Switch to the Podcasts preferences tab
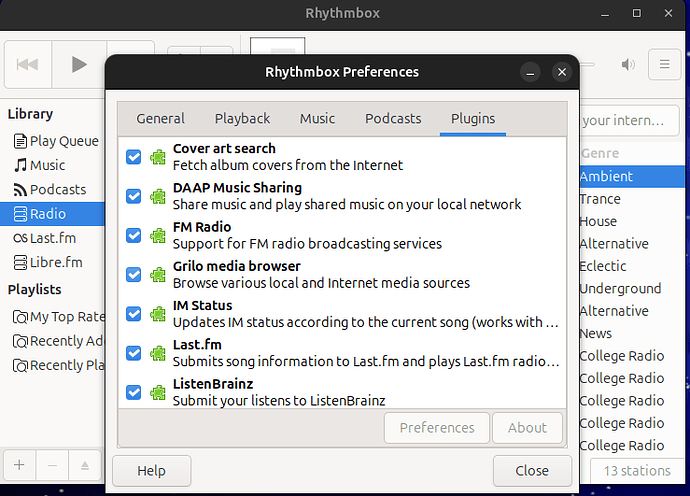 392,118
